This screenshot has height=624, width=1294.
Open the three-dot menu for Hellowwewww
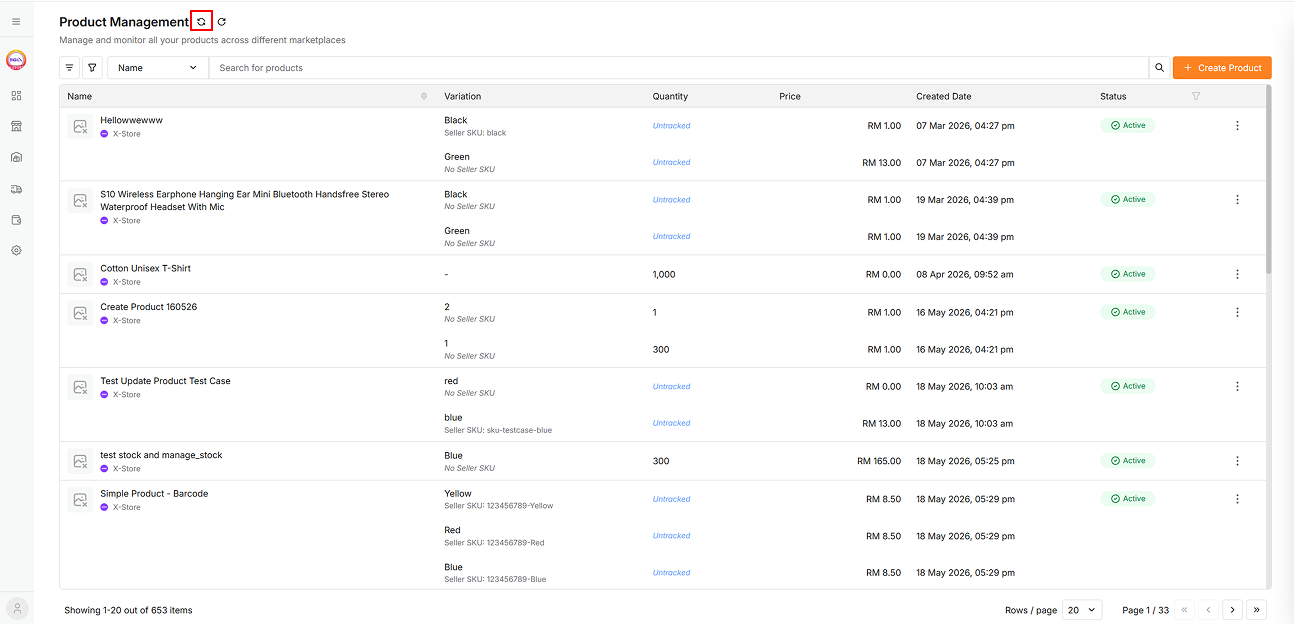click(x=1237, y=126)
